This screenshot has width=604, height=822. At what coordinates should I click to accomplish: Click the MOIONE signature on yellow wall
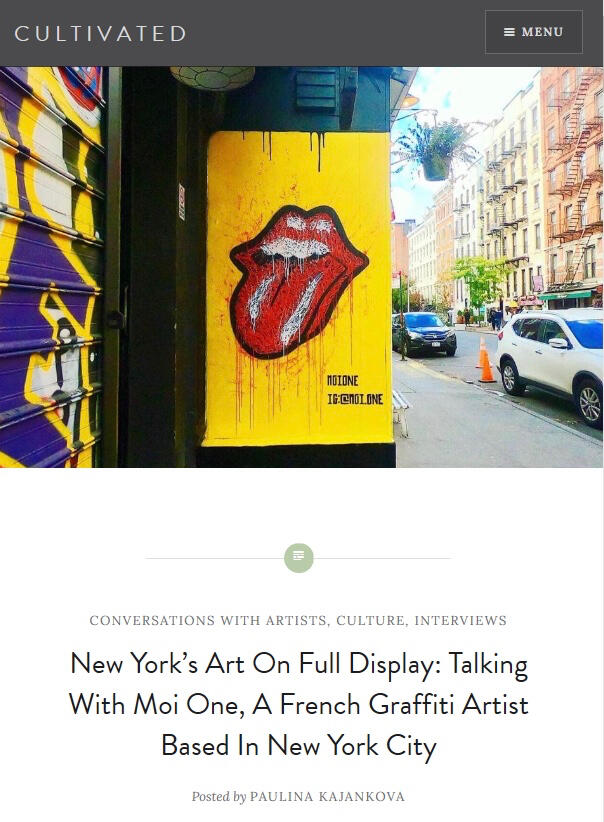tap(342, 381)
